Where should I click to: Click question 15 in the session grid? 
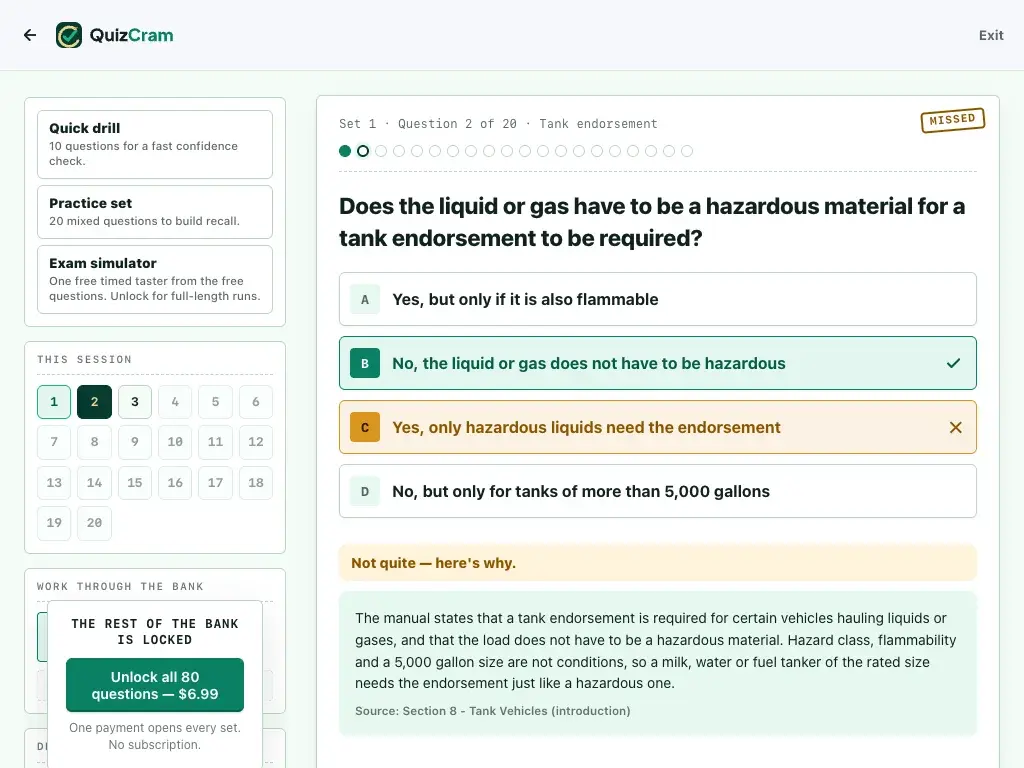135,483
